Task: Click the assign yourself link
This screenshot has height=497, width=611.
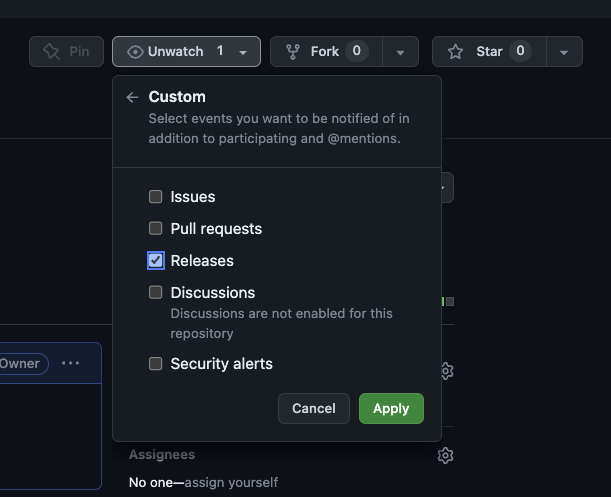Action: [231, 483]
